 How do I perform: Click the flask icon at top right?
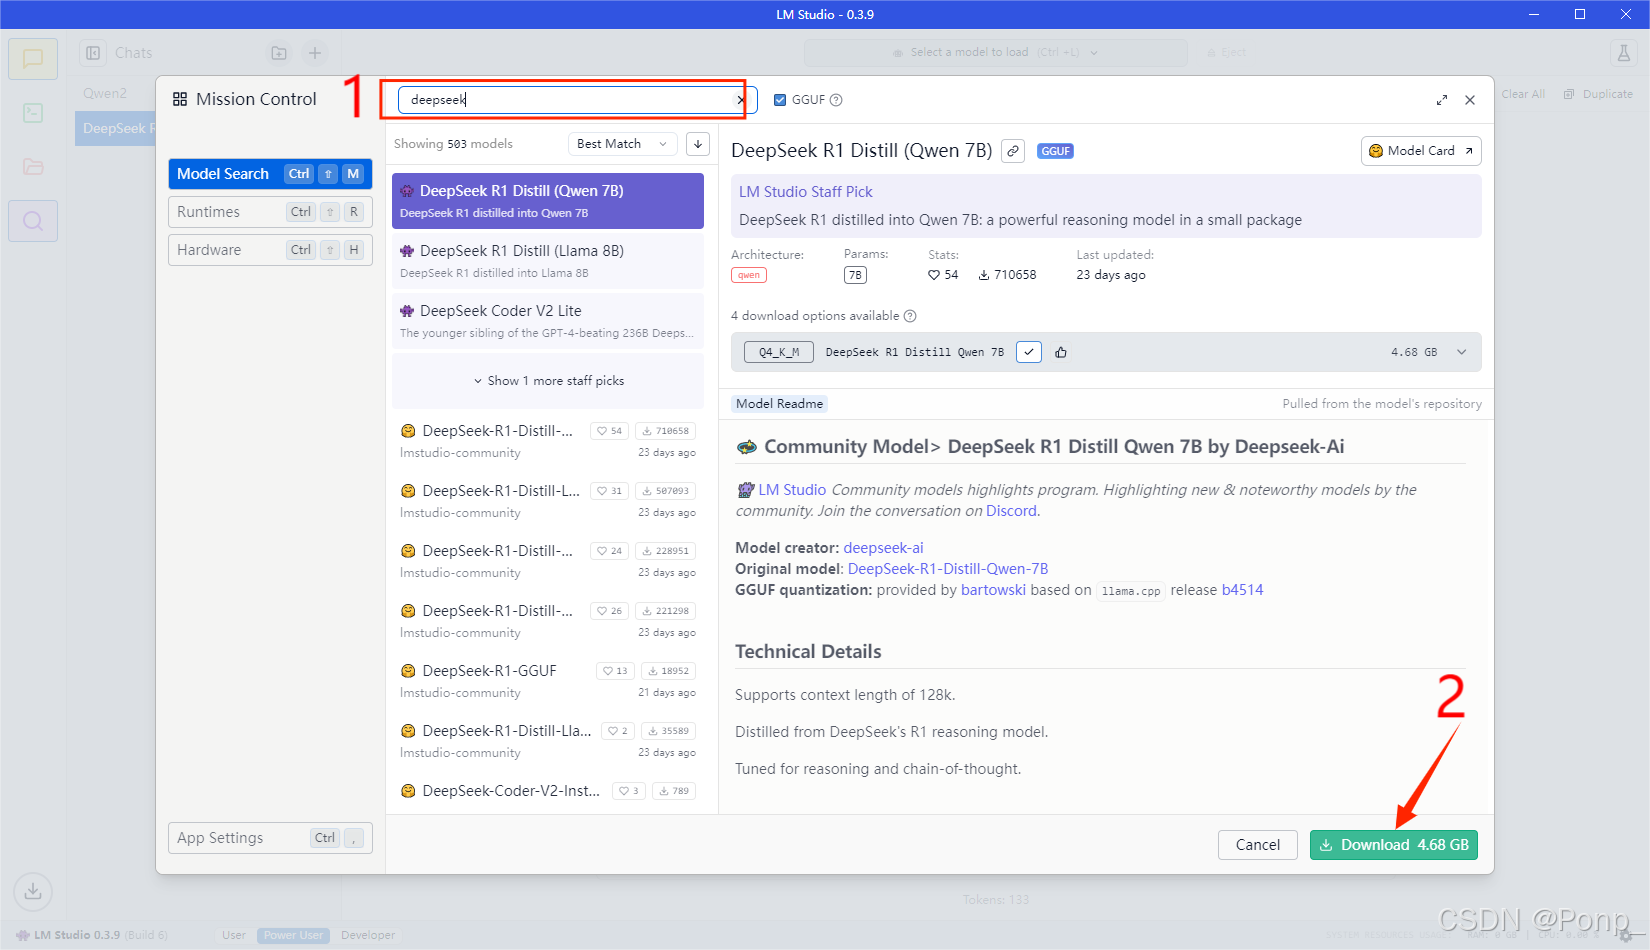pyautogui.click(x=1624, y=53)
